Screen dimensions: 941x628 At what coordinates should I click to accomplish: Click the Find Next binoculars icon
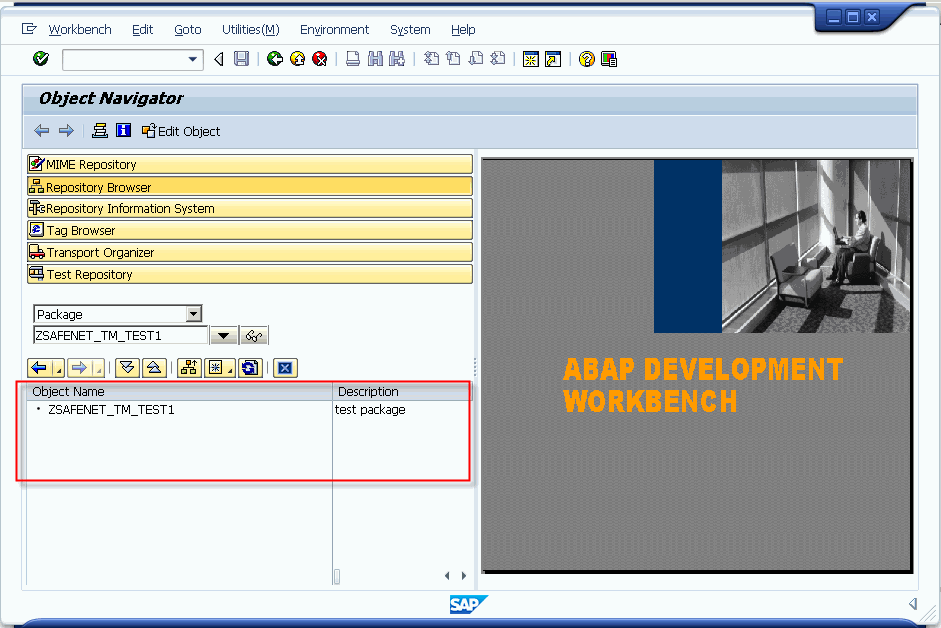point(397,59)
